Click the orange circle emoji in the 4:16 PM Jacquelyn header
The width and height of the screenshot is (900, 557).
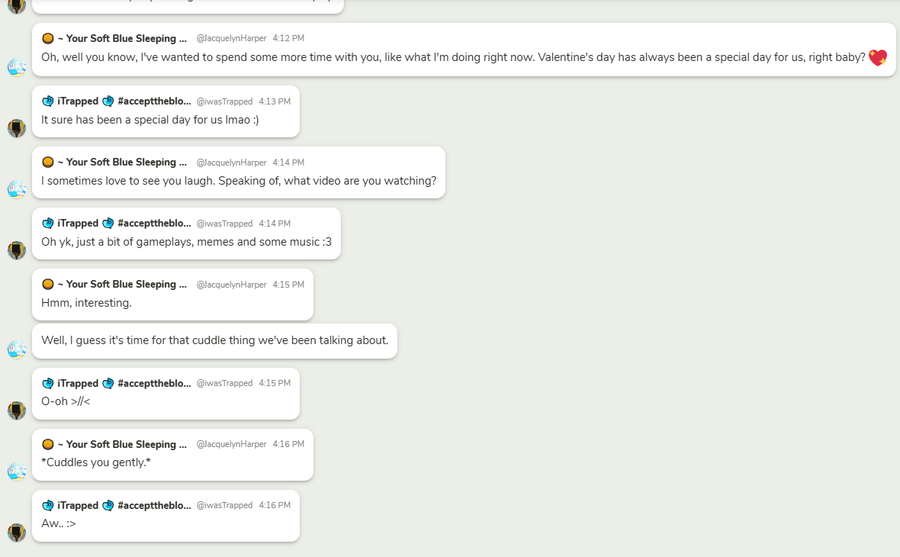[x=48, y=445]
